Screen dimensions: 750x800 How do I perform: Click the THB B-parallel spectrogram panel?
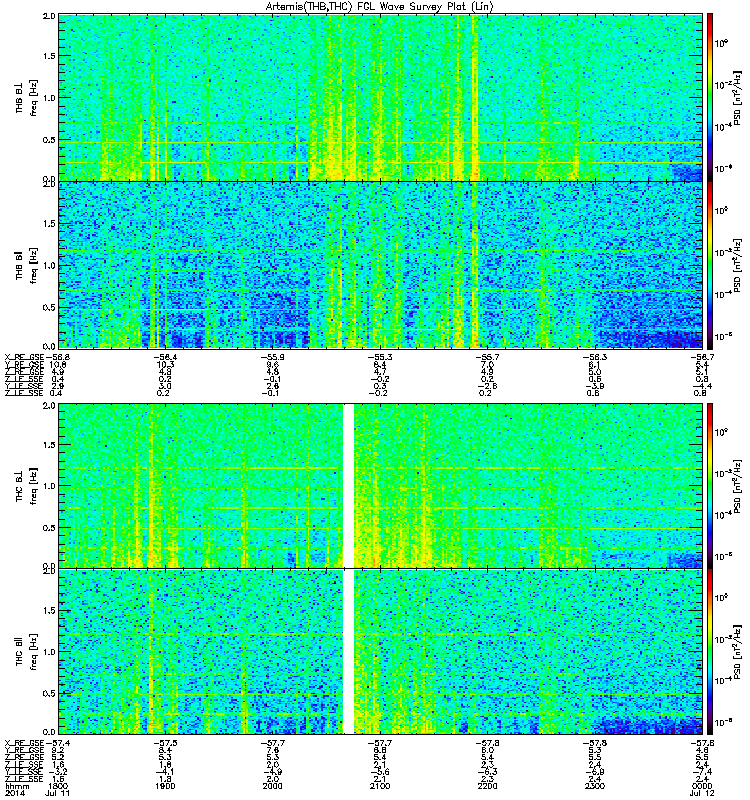(x=380, y=265)
